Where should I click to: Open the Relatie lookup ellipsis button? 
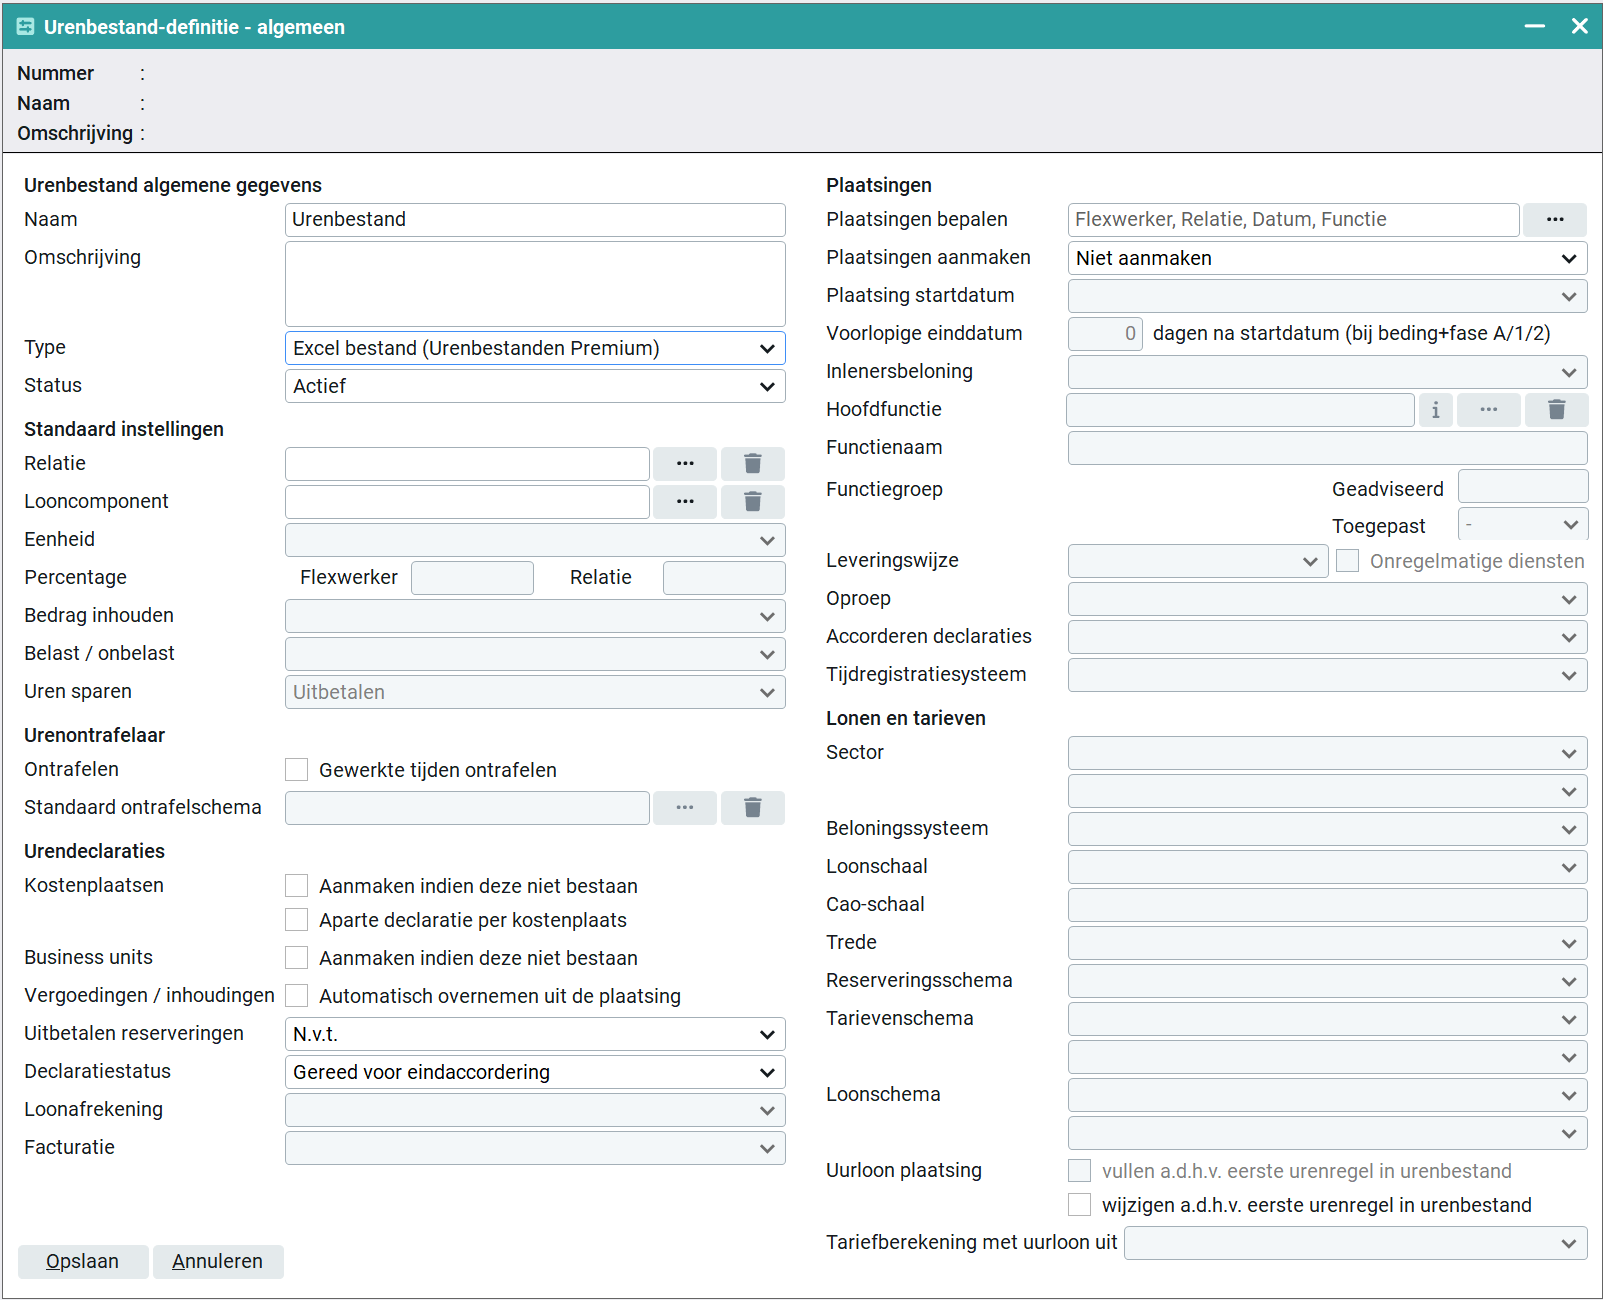tap(685, 464)
